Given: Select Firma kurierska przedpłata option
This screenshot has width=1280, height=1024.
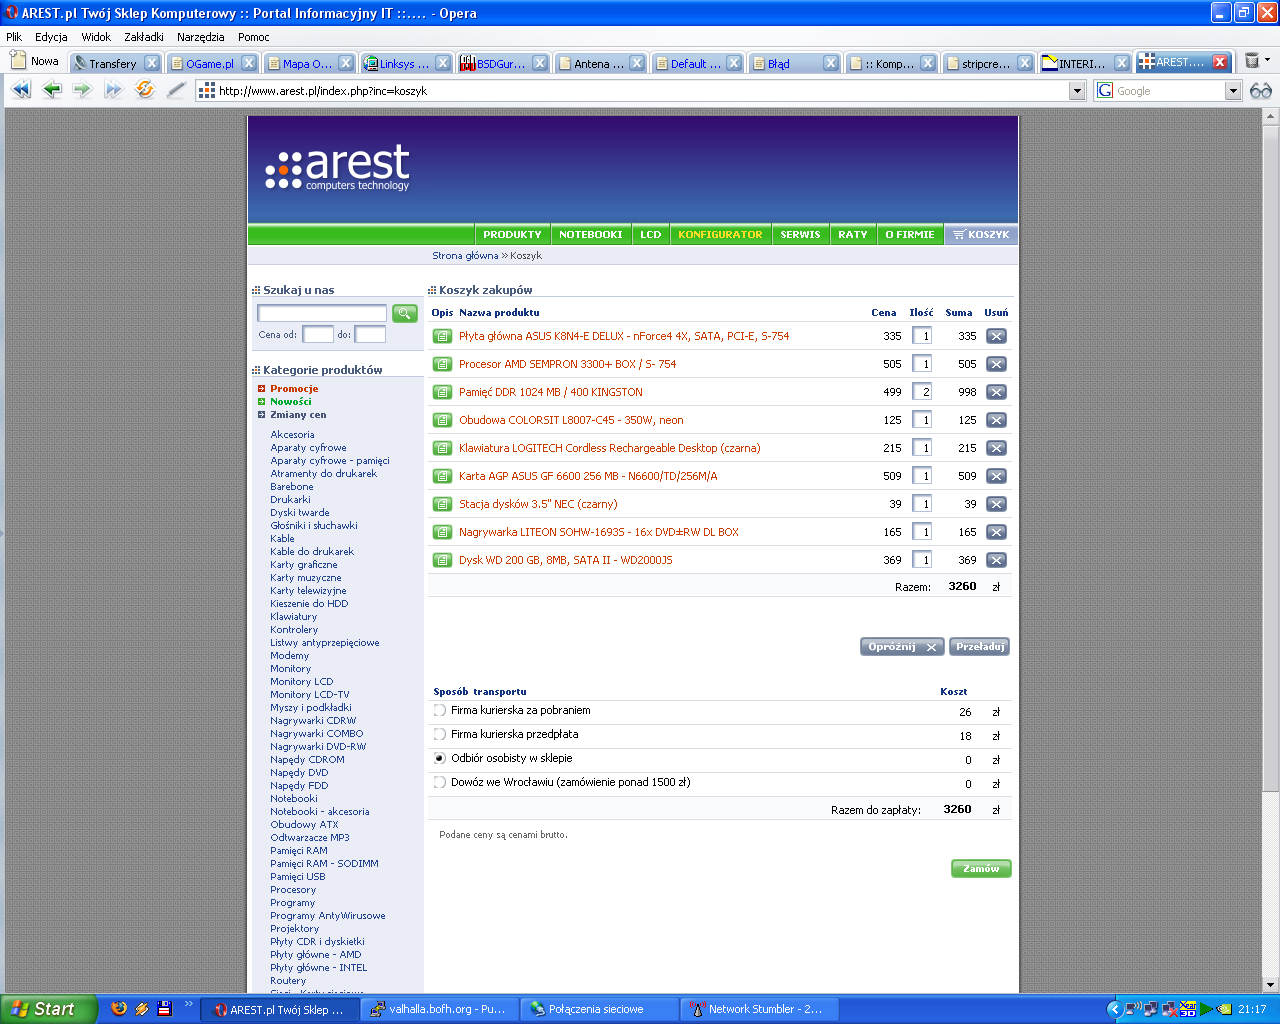Looking at the screenshot, I should 440,735.
